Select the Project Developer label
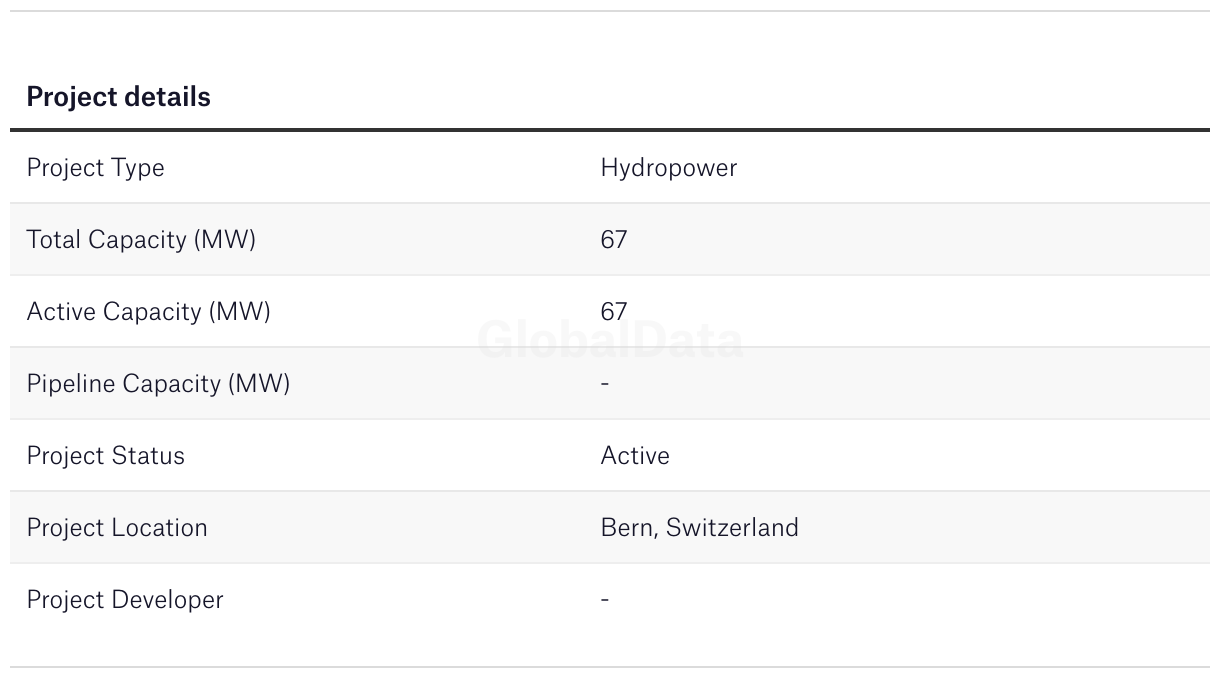Image resolution: width=1220 pixels, height=678 pixels. (125, 600)
